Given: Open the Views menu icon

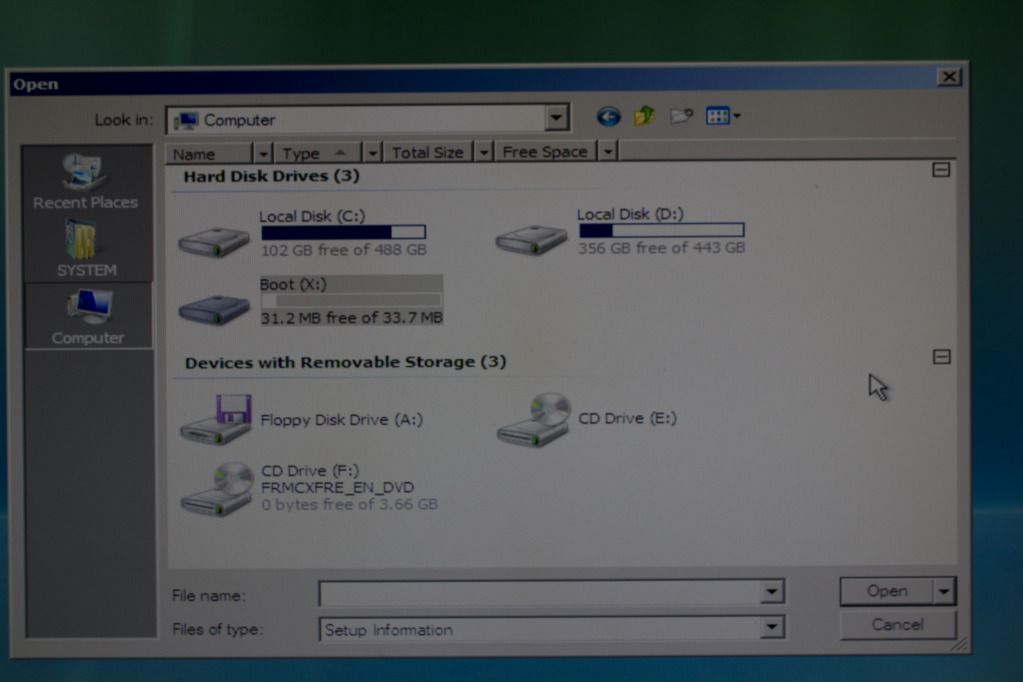Looking at the screenshot, I should point(722,117).
